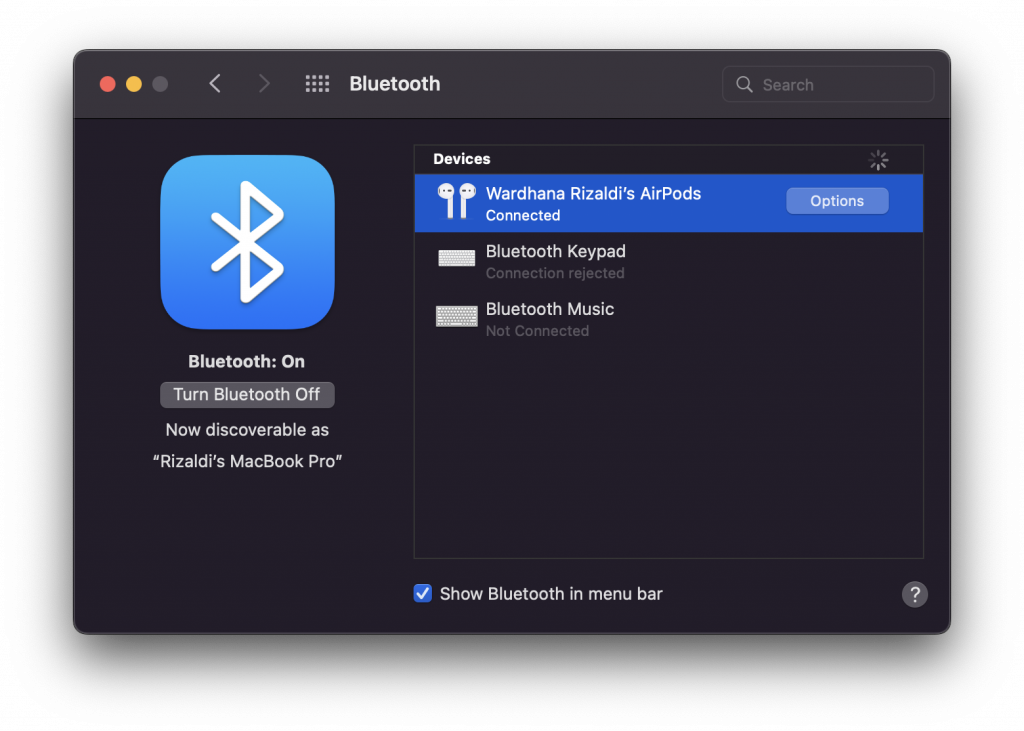Click the forward chevron arrow
Viewport: 1024px width, 731px height.
pyautogui.click(x=264, y=84)
